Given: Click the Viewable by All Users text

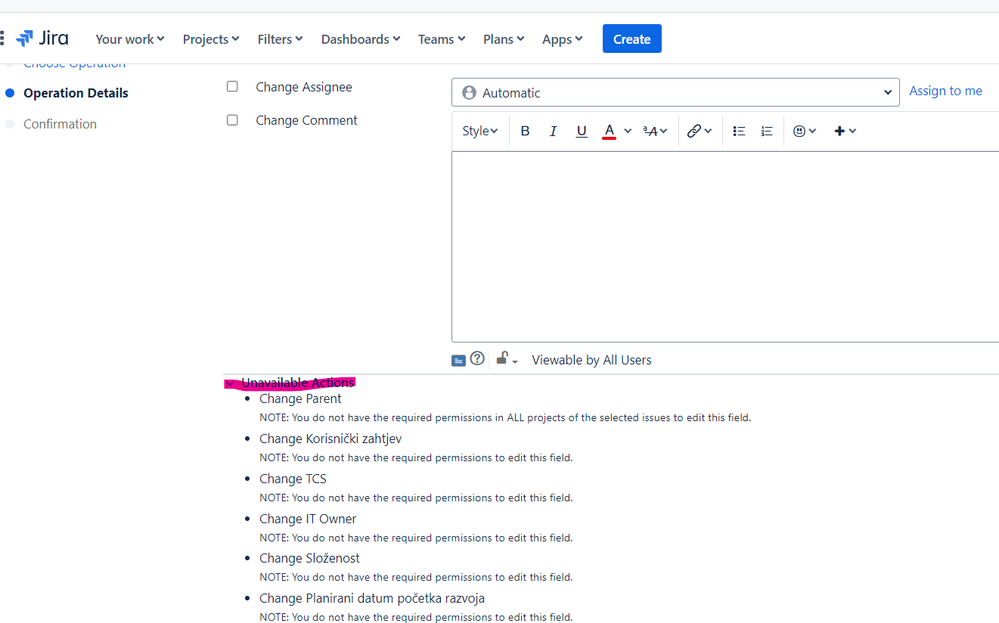Looking at the screenshot, I should (592, 361).
